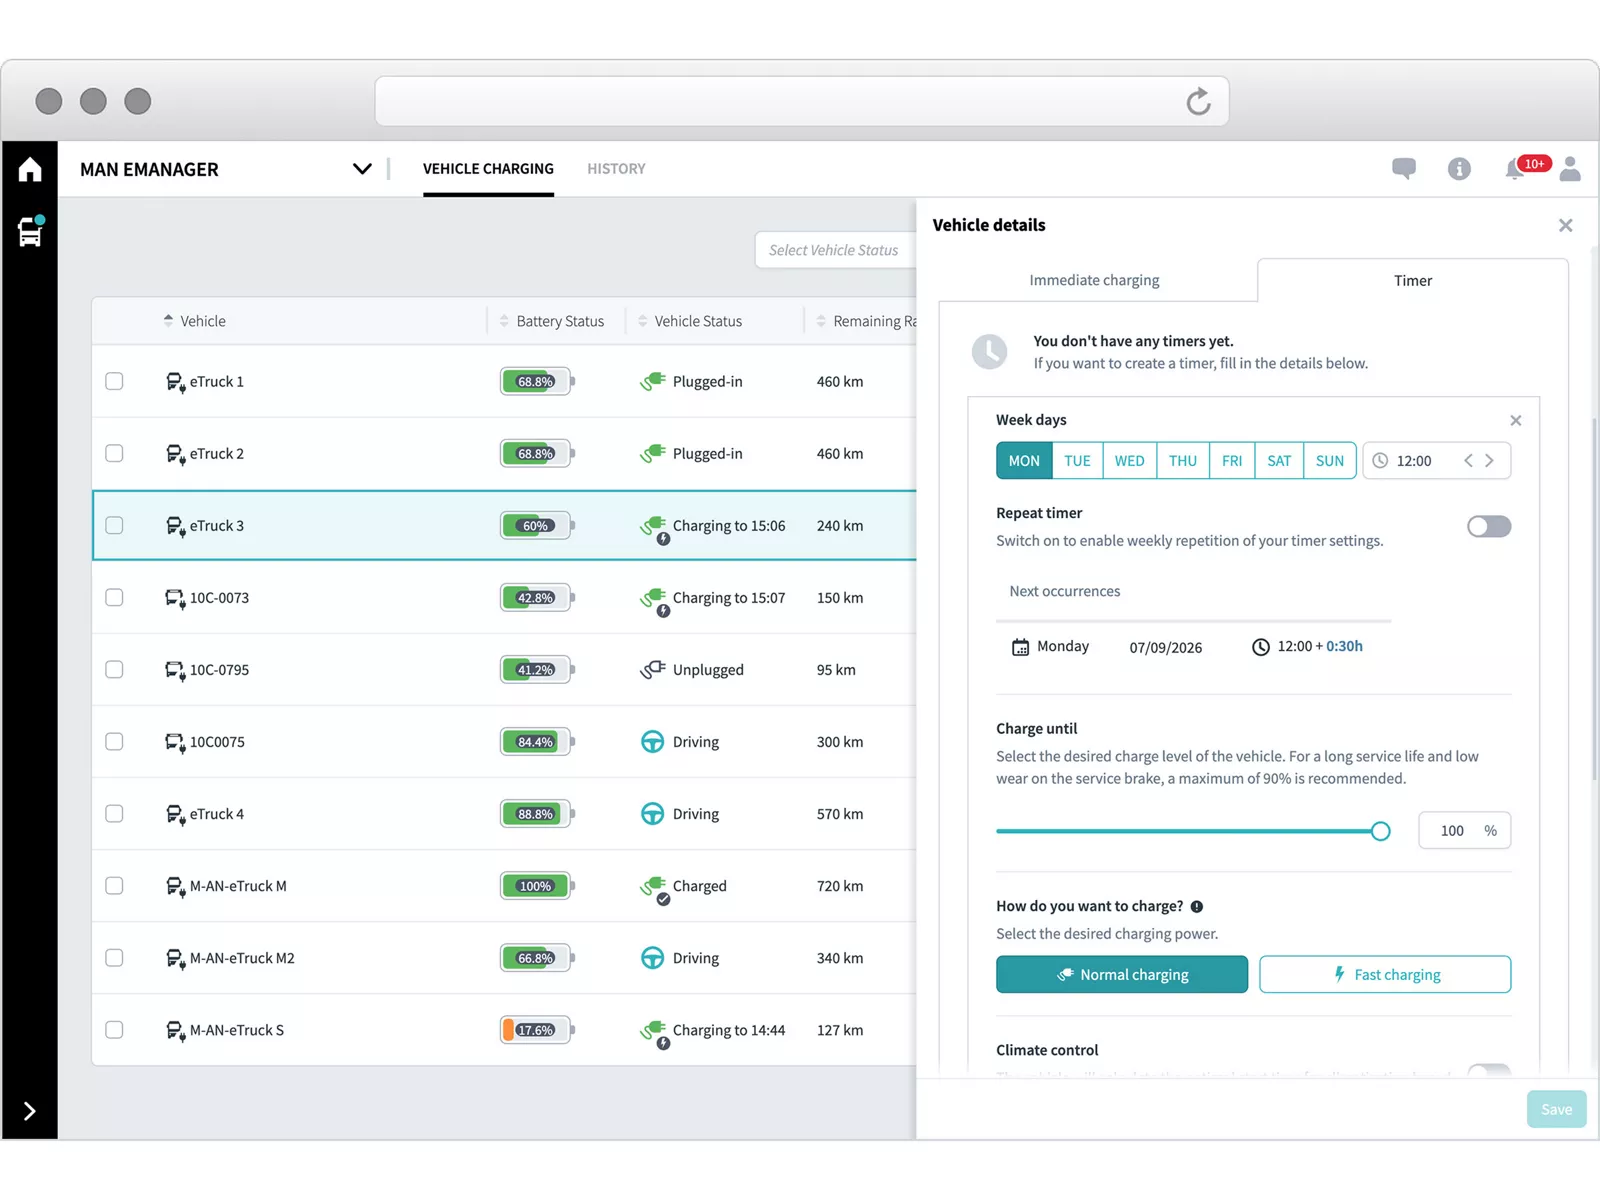Click the truck icon beside 10C-0795
The height and width of the screenshot is (1200, 1600).
[175, 670]
